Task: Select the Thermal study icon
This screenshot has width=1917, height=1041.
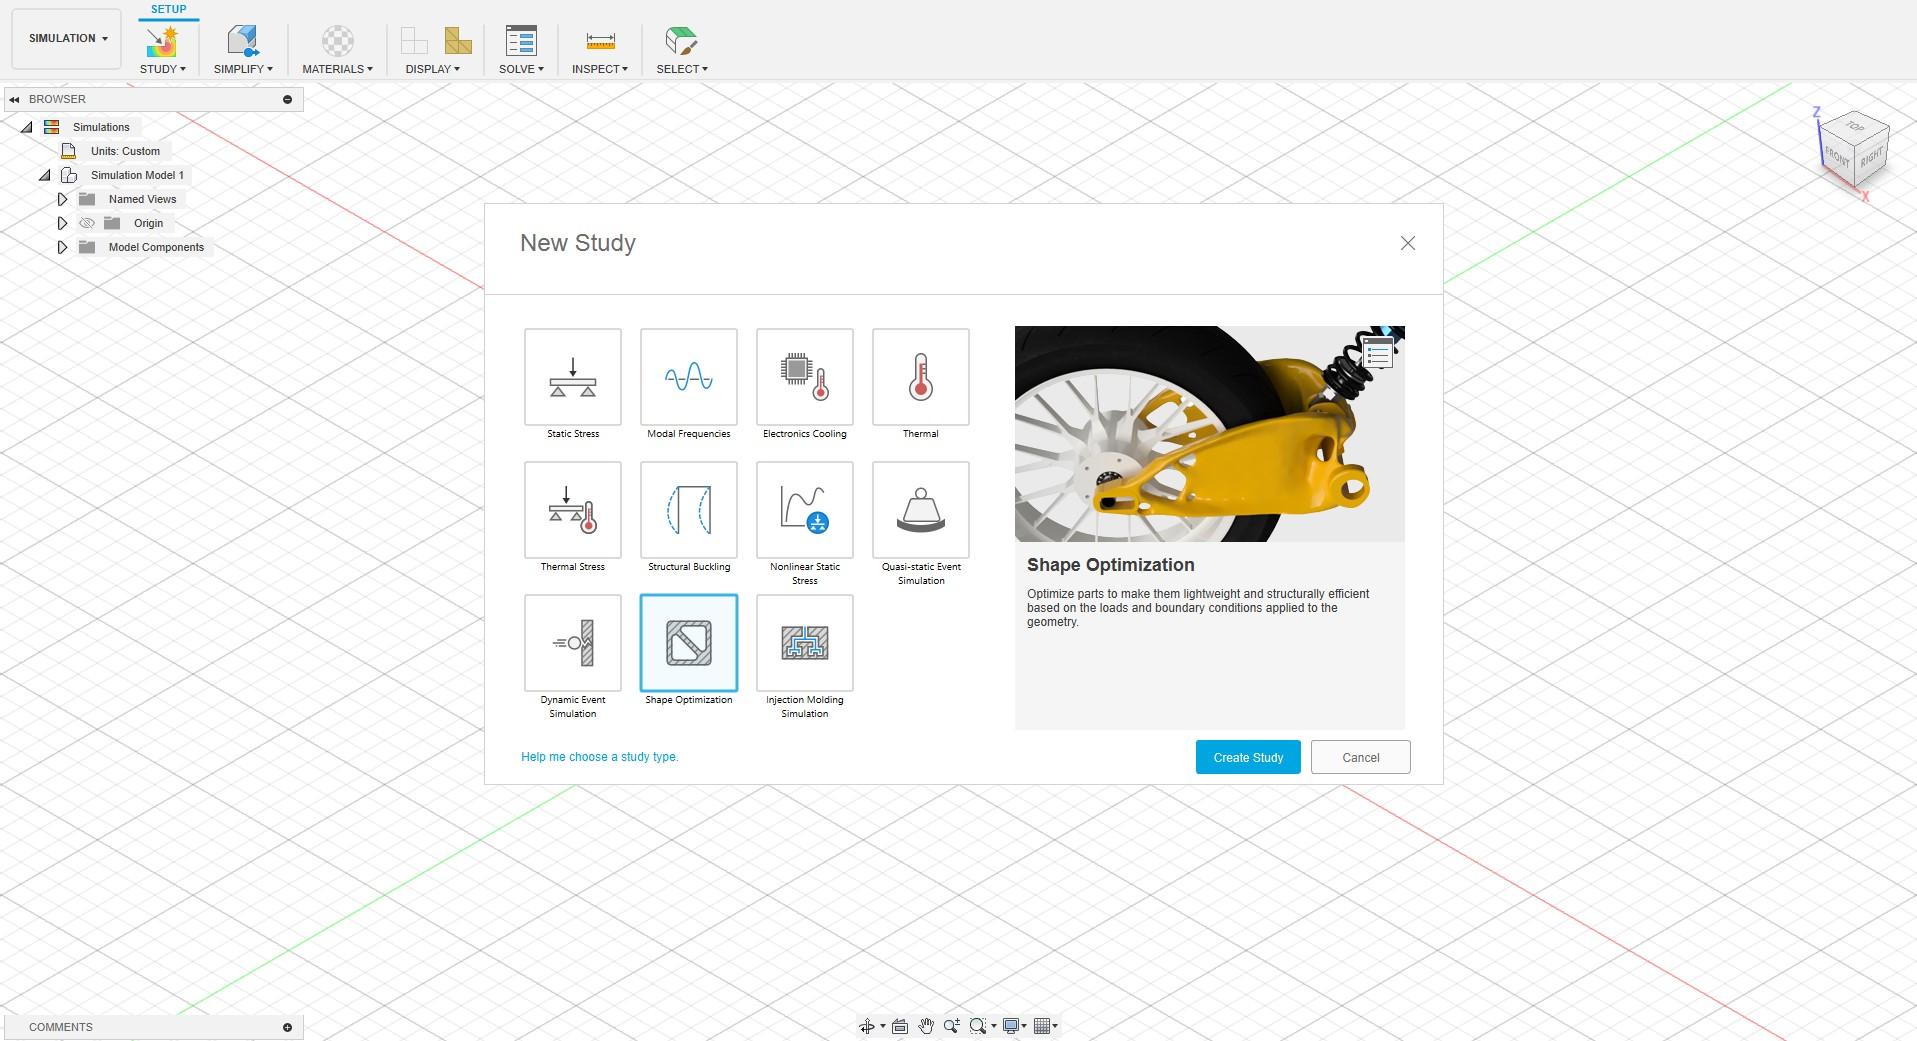Action: 920,377
